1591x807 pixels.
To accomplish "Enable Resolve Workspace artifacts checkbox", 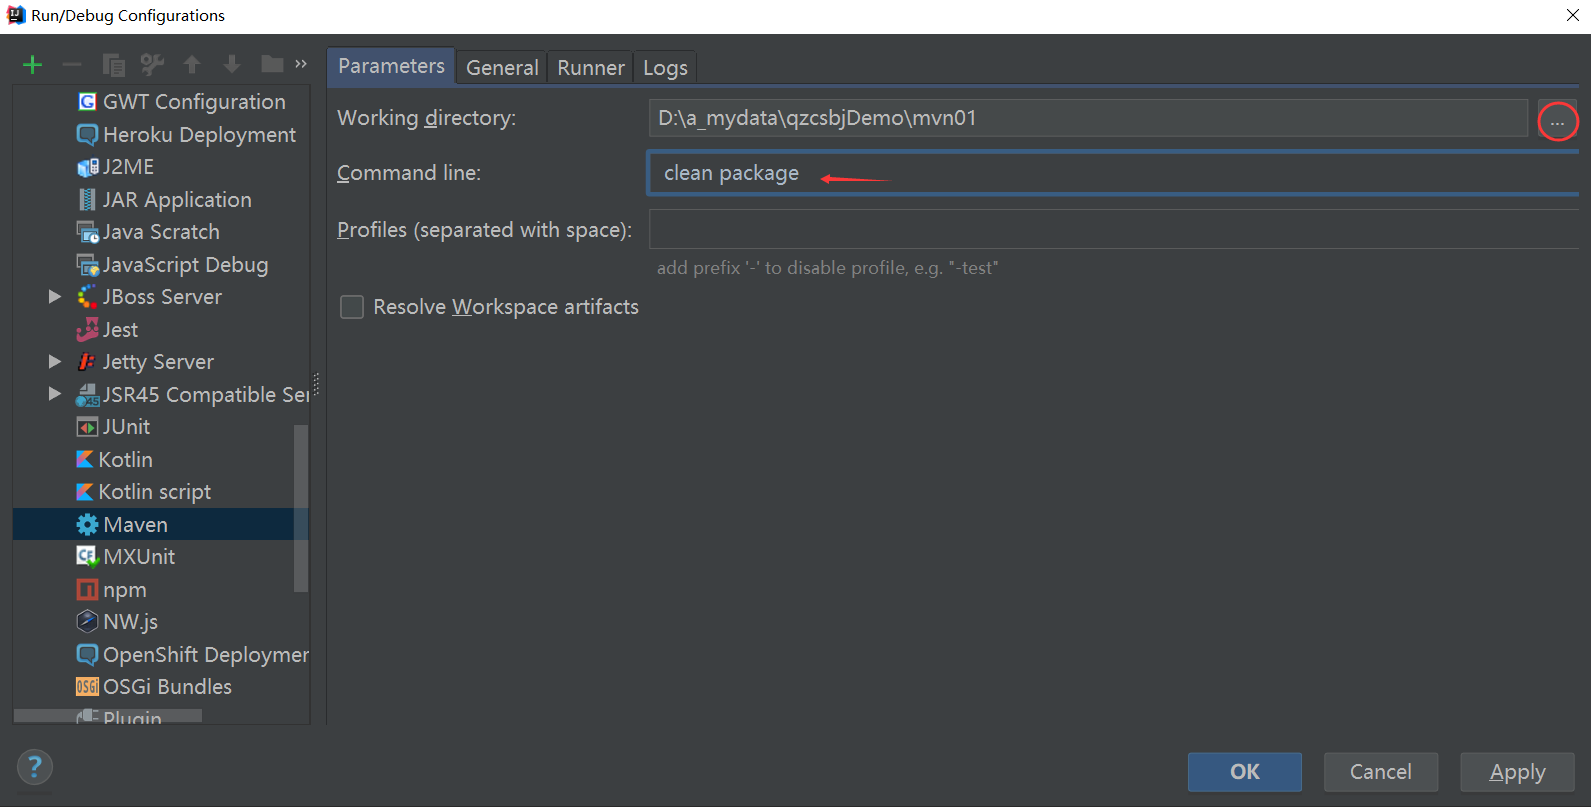I will pos(352,307).
